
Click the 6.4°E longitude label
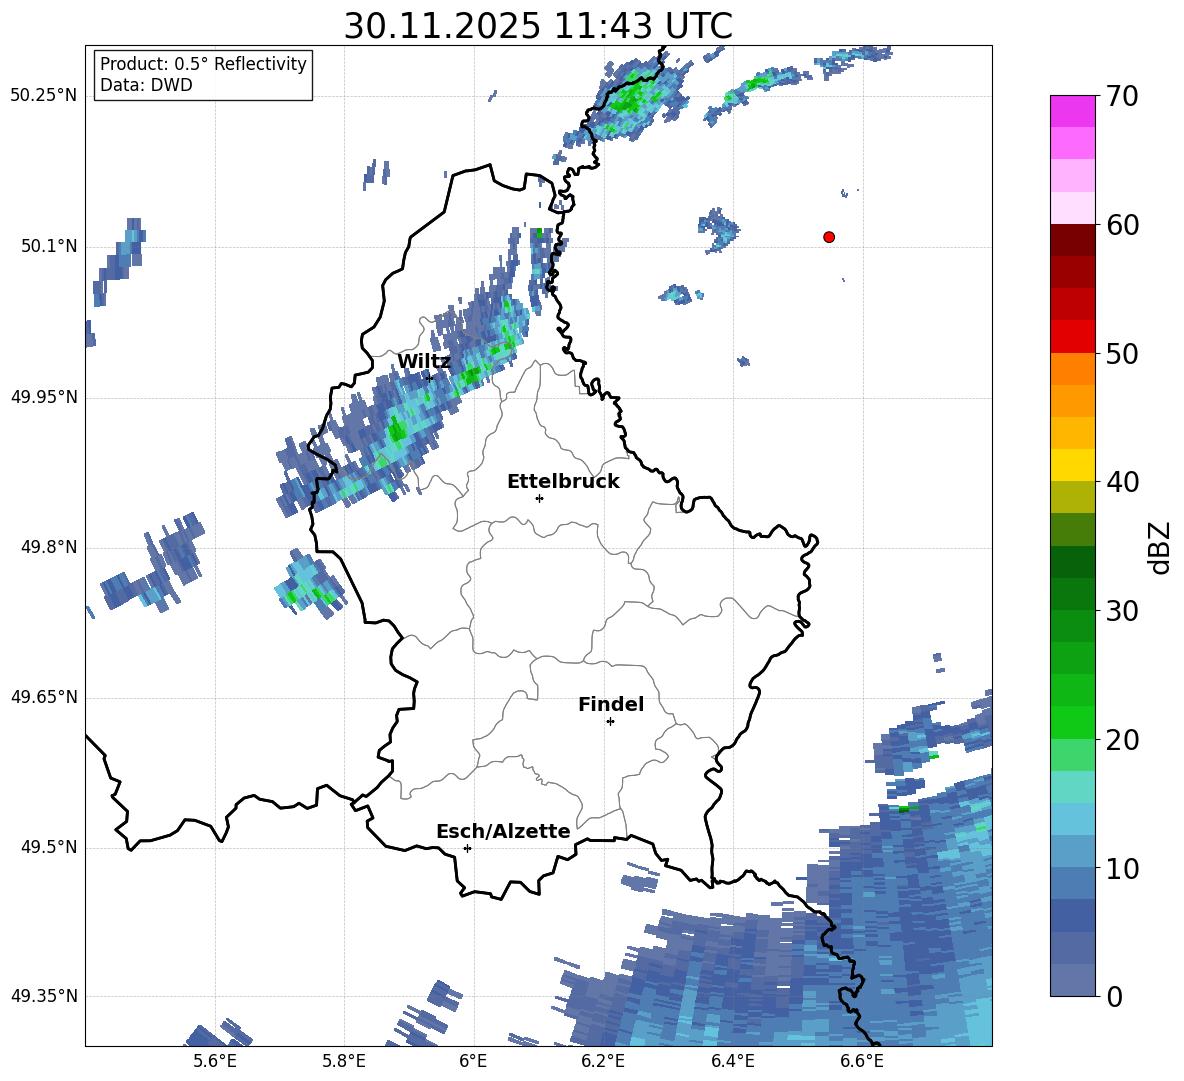pos(732,1061)
